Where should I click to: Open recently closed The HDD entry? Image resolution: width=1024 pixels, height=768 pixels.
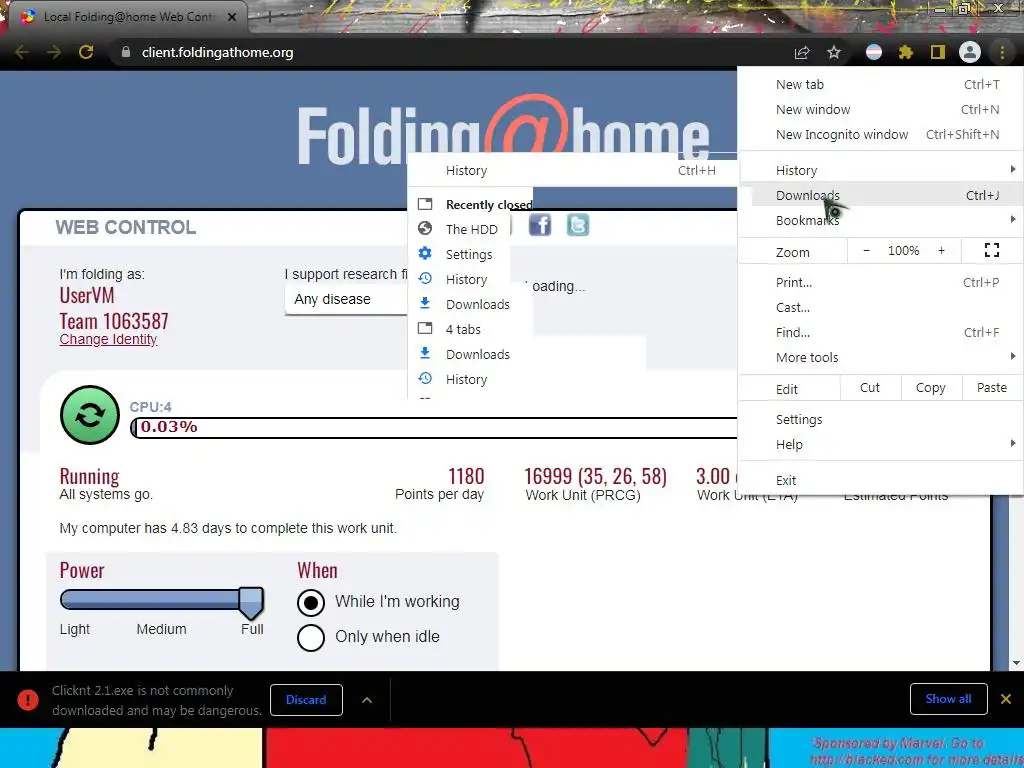470,229
